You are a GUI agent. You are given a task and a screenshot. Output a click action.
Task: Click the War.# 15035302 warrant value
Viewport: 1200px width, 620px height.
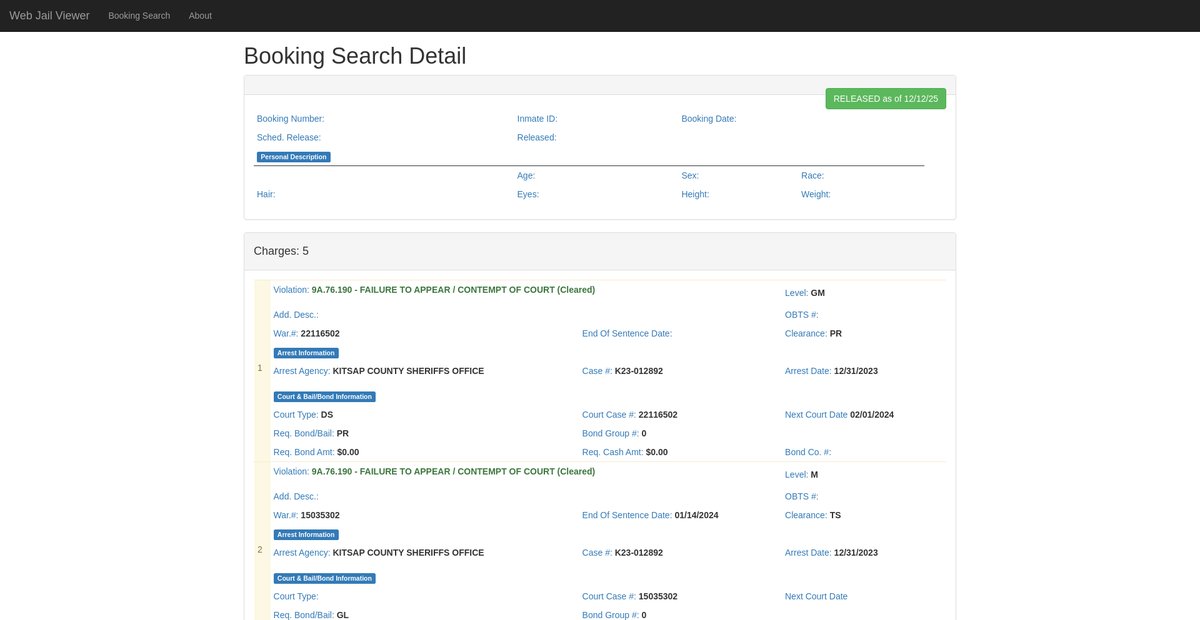pyautogui.click(x=320, y=515)
